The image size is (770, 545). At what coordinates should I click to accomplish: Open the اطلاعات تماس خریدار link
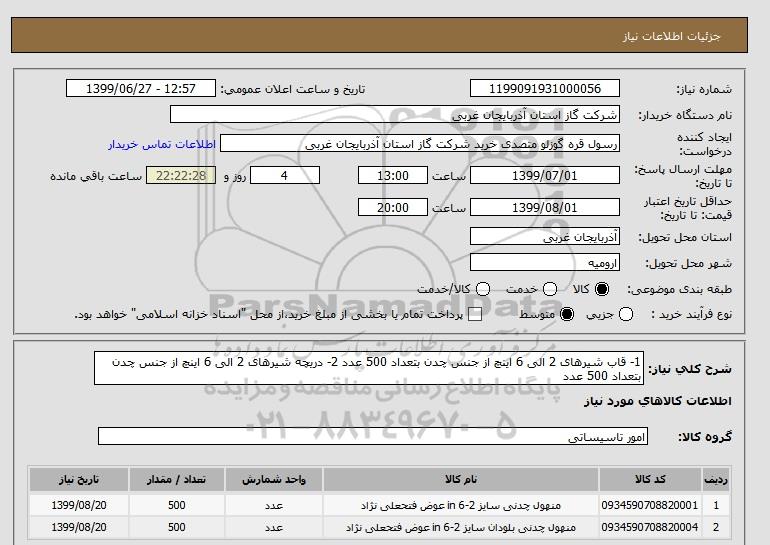pos(162,144)
